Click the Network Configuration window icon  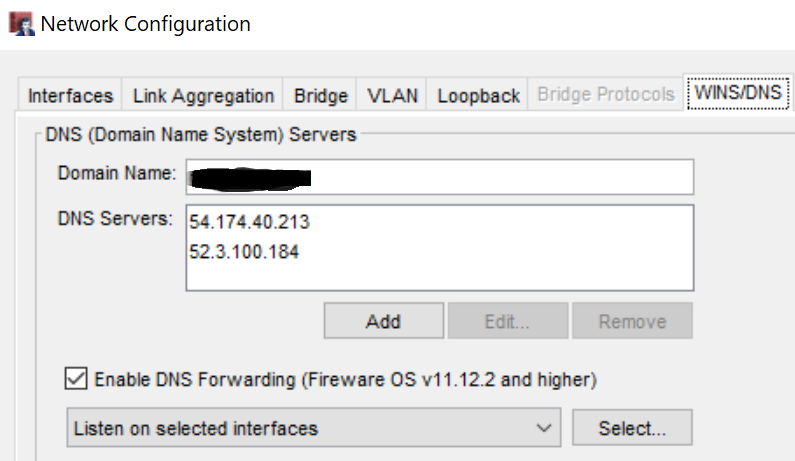point(22,24)
